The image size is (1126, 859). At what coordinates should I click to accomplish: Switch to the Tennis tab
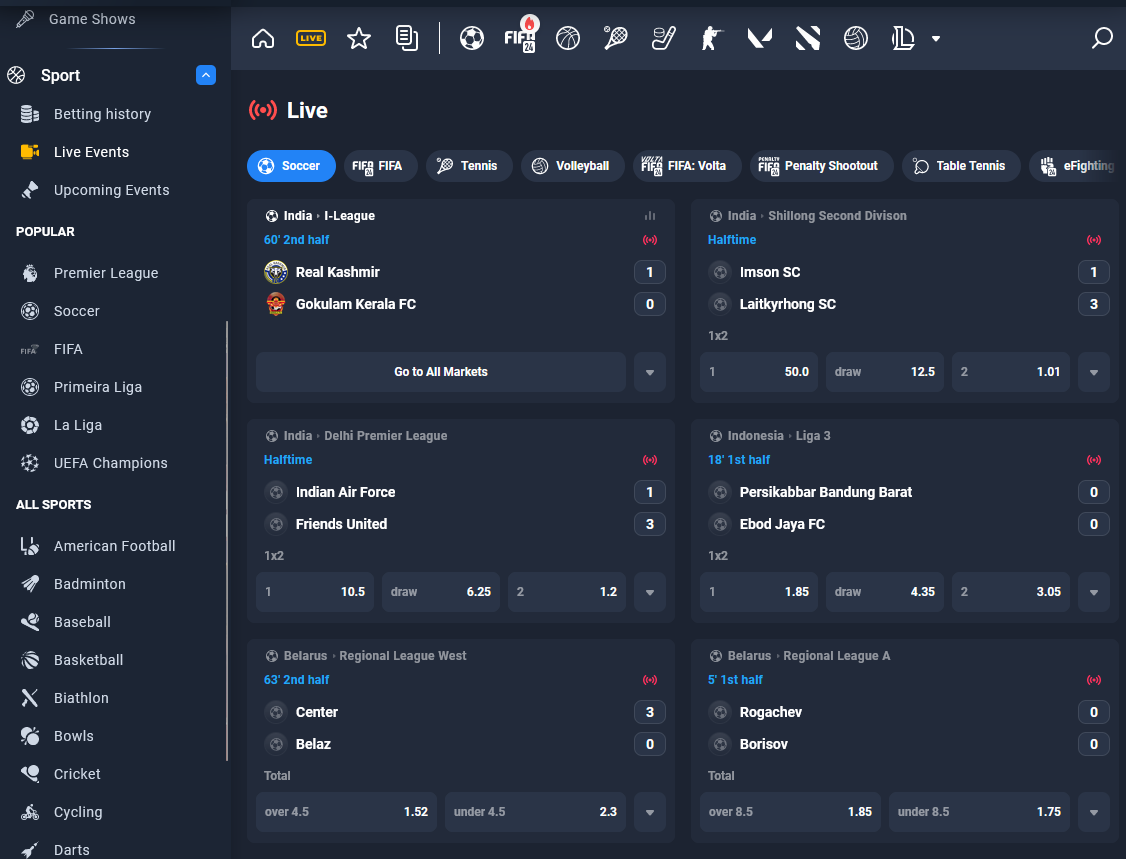(469, 166)
